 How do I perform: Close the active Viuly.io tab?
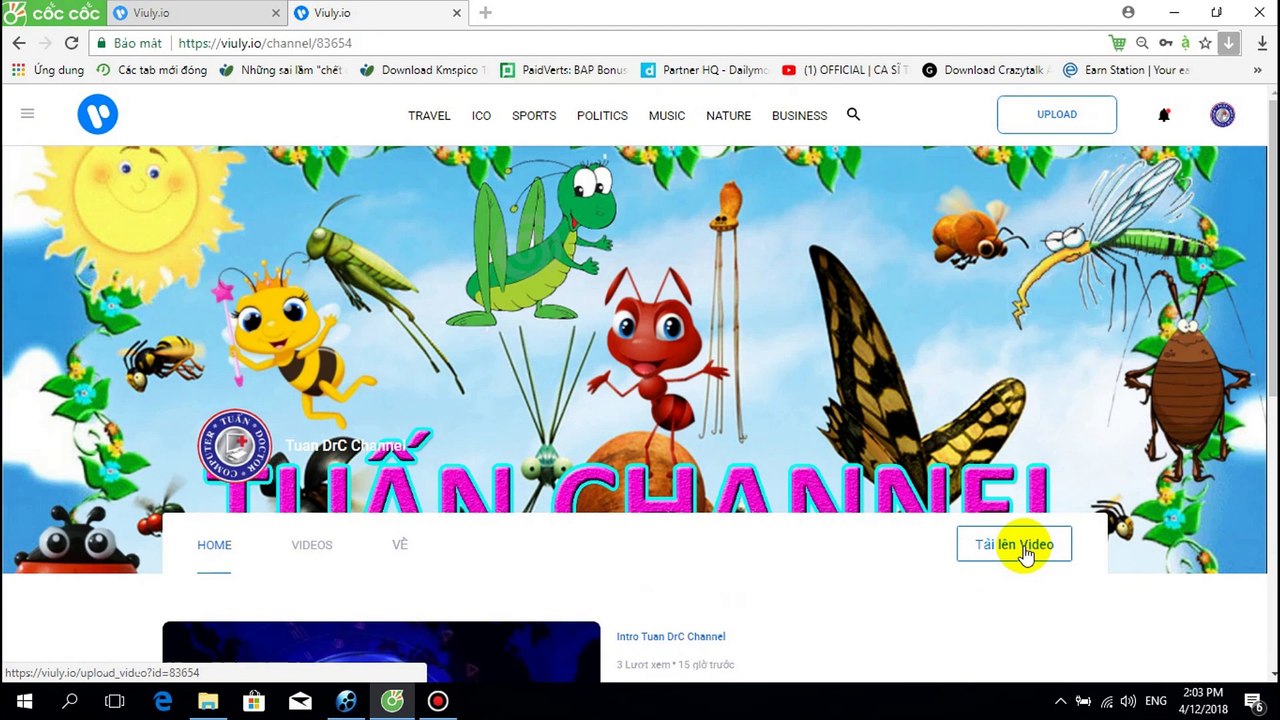point(457,13)
